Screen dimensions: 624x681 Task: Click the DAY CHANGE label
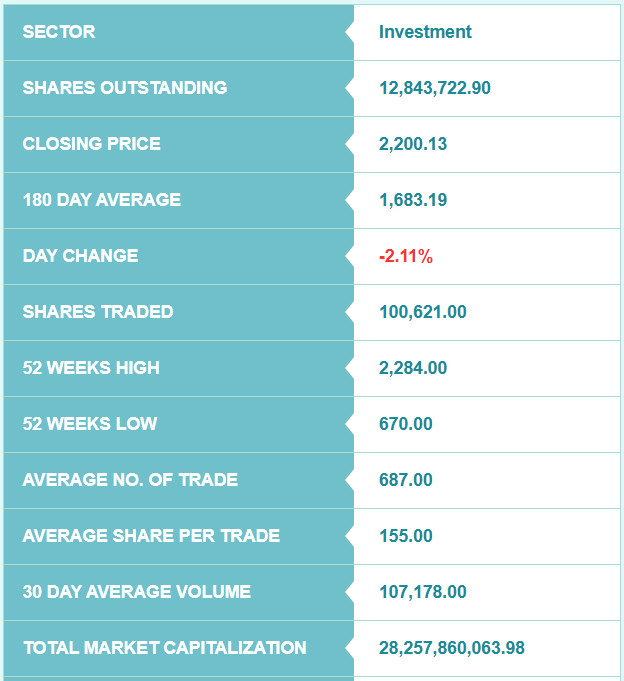tap(80, 256)
